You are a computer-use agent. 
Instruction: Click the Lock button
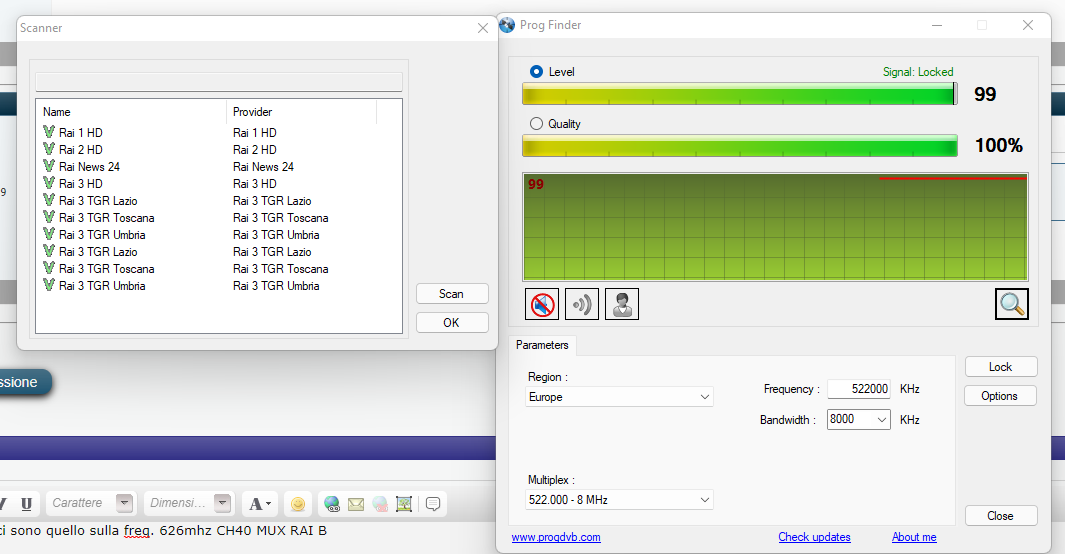(1000, 367)
